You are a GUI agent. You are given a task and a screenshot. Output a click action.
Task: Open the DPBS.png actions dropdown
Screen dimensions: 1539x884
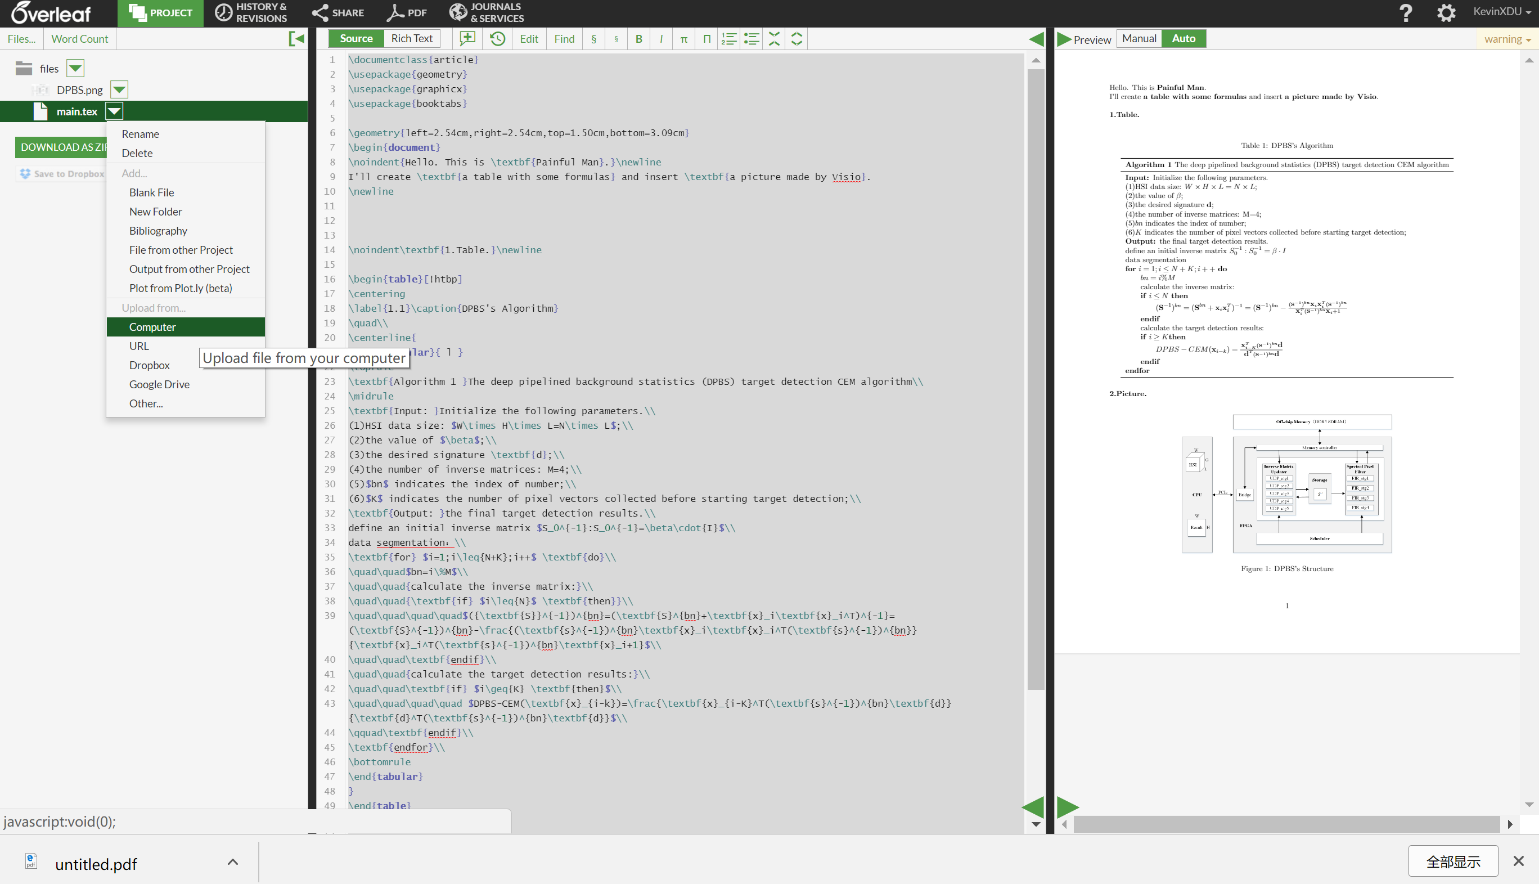pos(119,89)
